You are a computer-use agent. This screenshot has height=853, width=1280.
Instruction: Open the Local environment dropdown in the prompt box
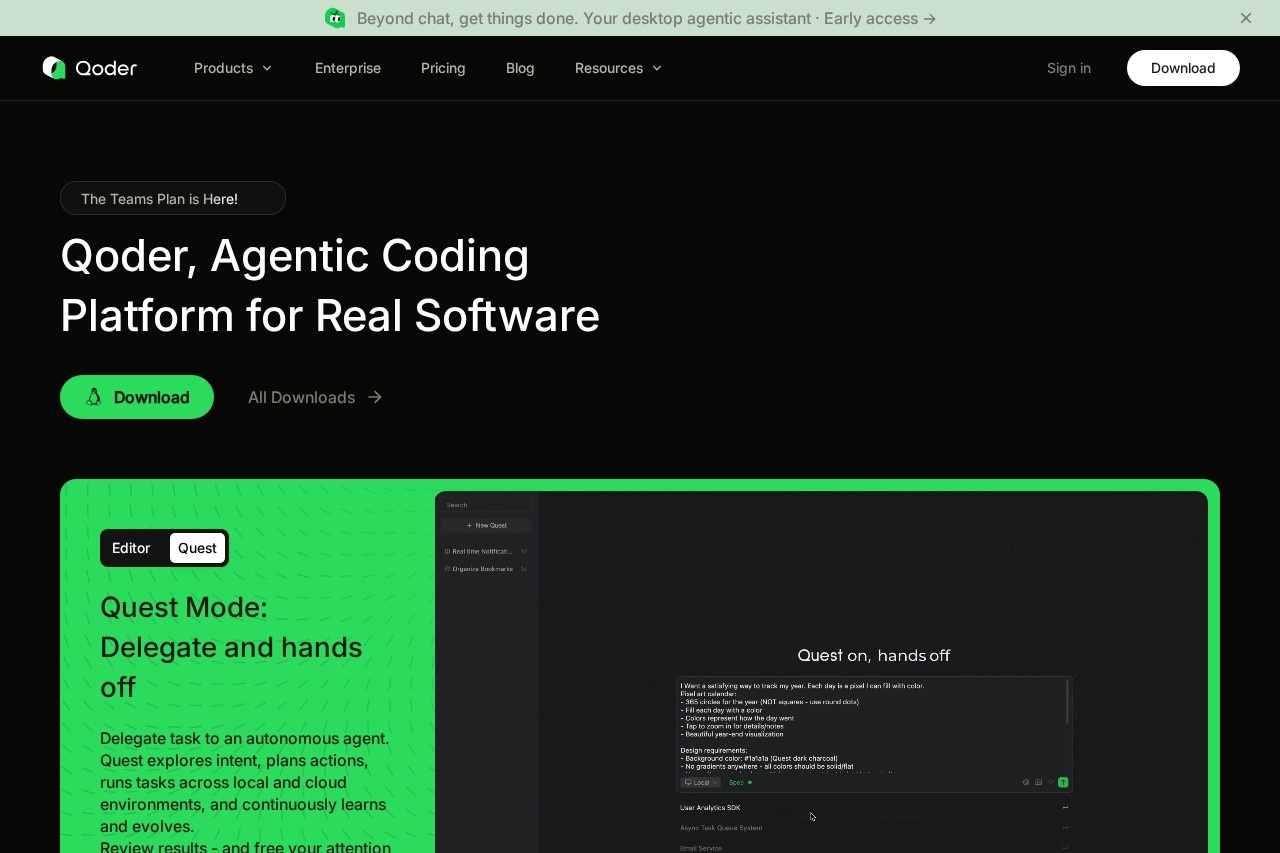coord(701,782)
